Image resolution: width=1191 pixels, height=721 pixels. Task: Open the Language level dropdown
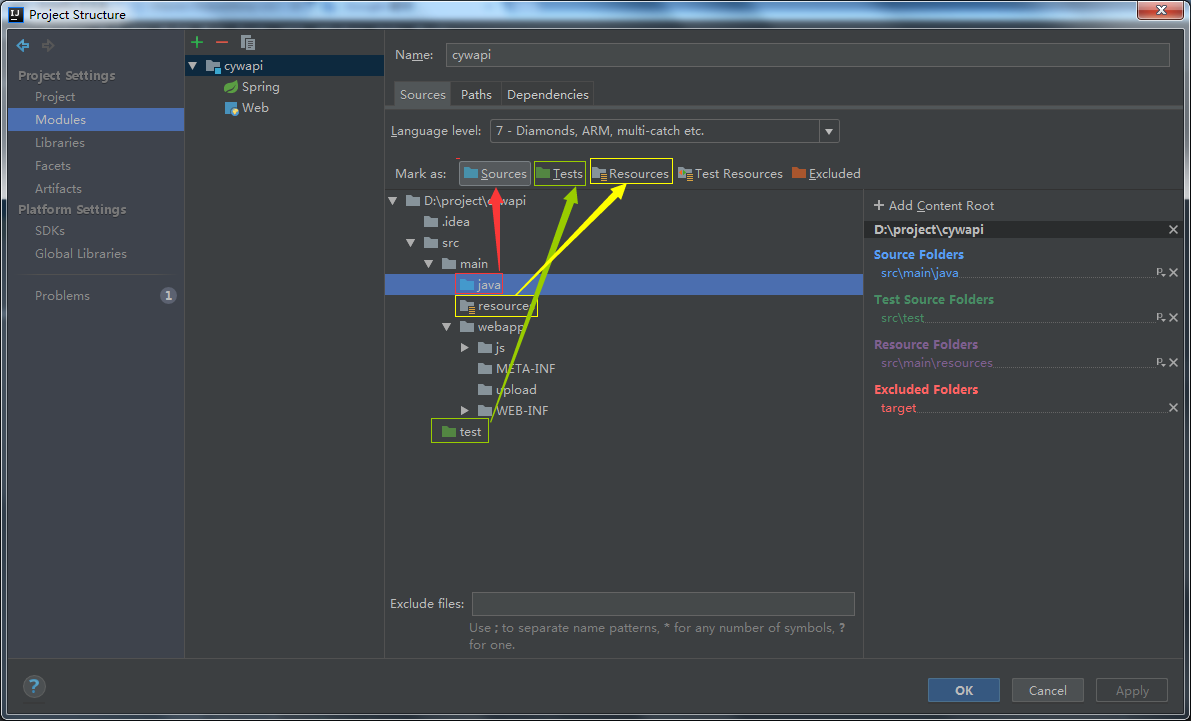pos(828,131)
